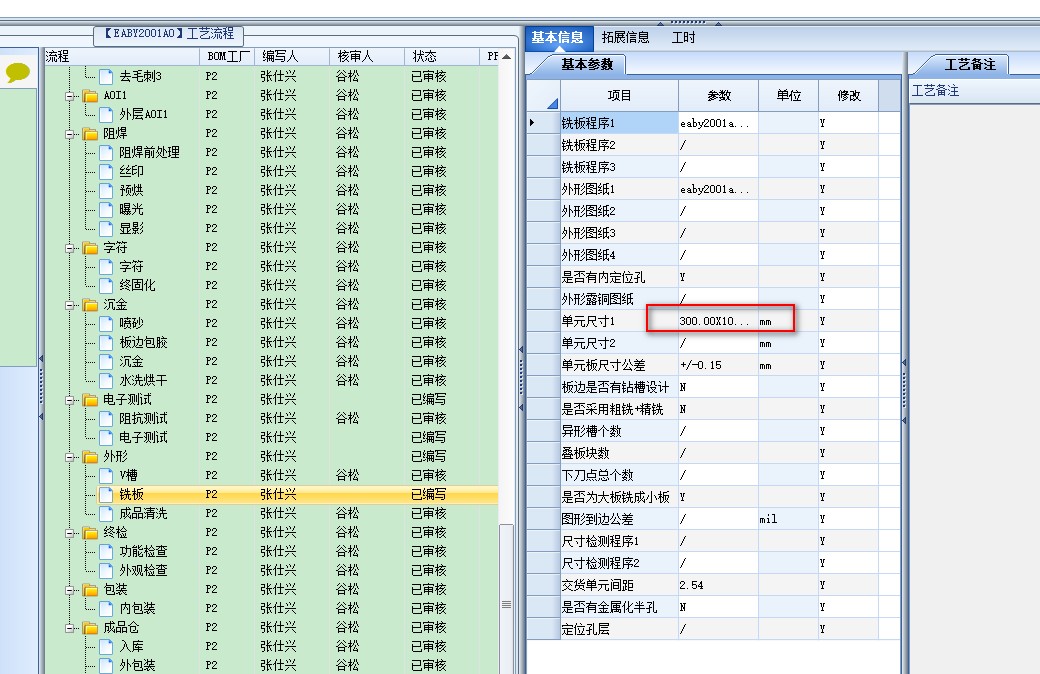Open the 工时 tab
The height and width of the screenshot is (674, 1040).
pyautogui.click(x=683, y=38)
